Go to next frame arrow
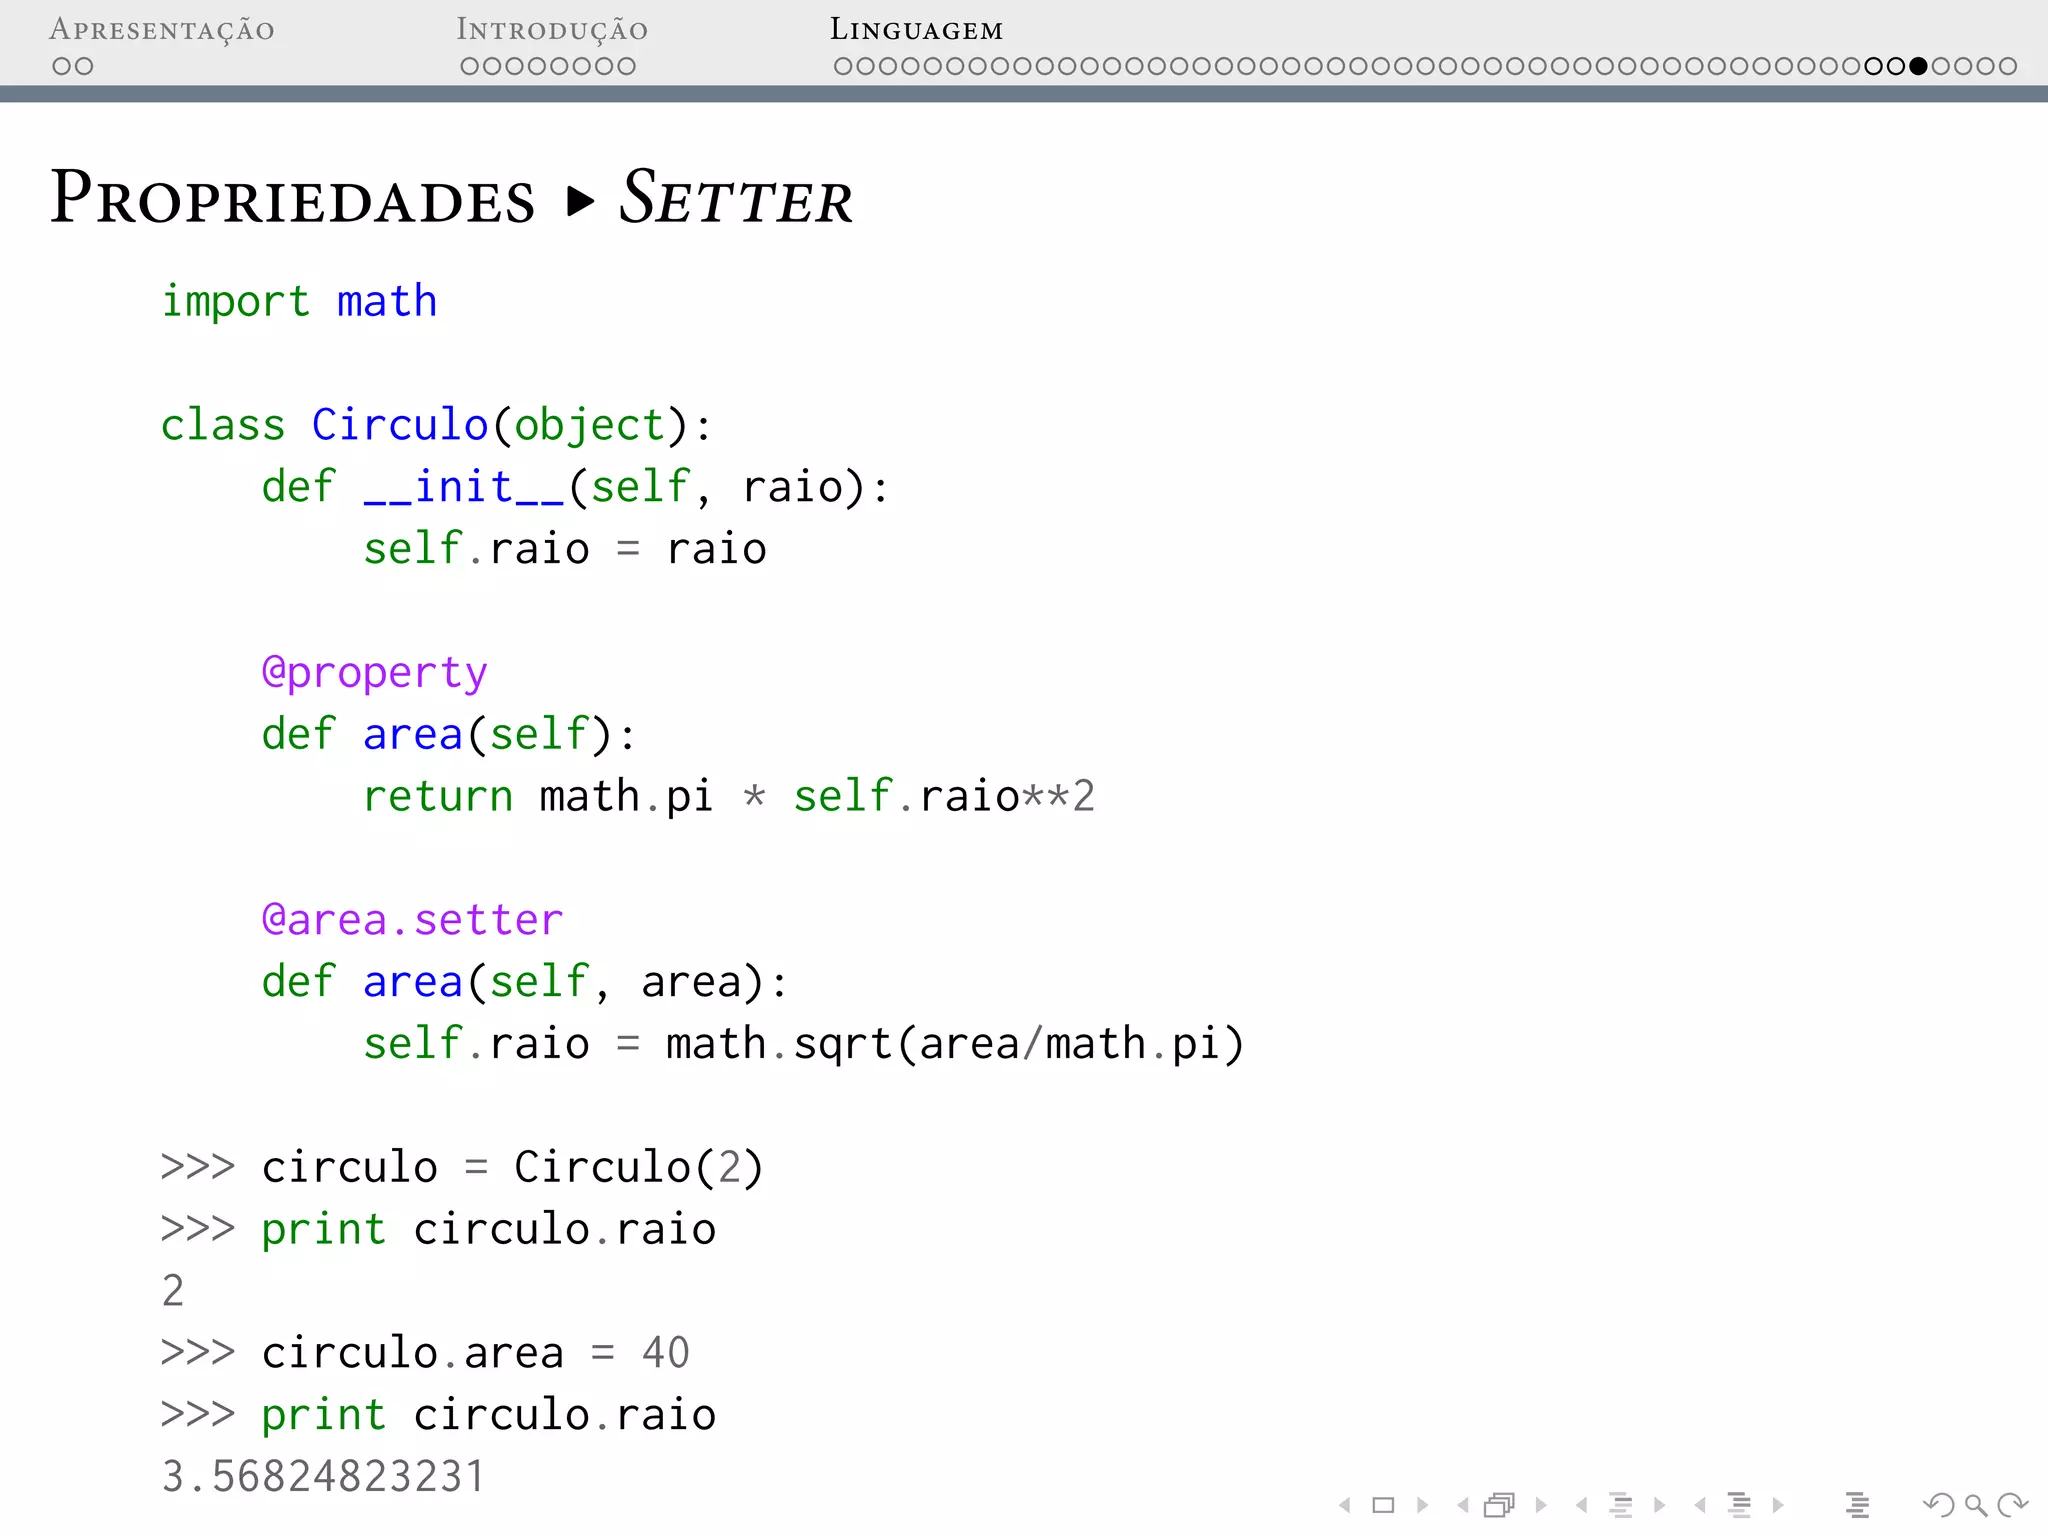Viewport: 2048px width, 1536px height. 1541,1505
